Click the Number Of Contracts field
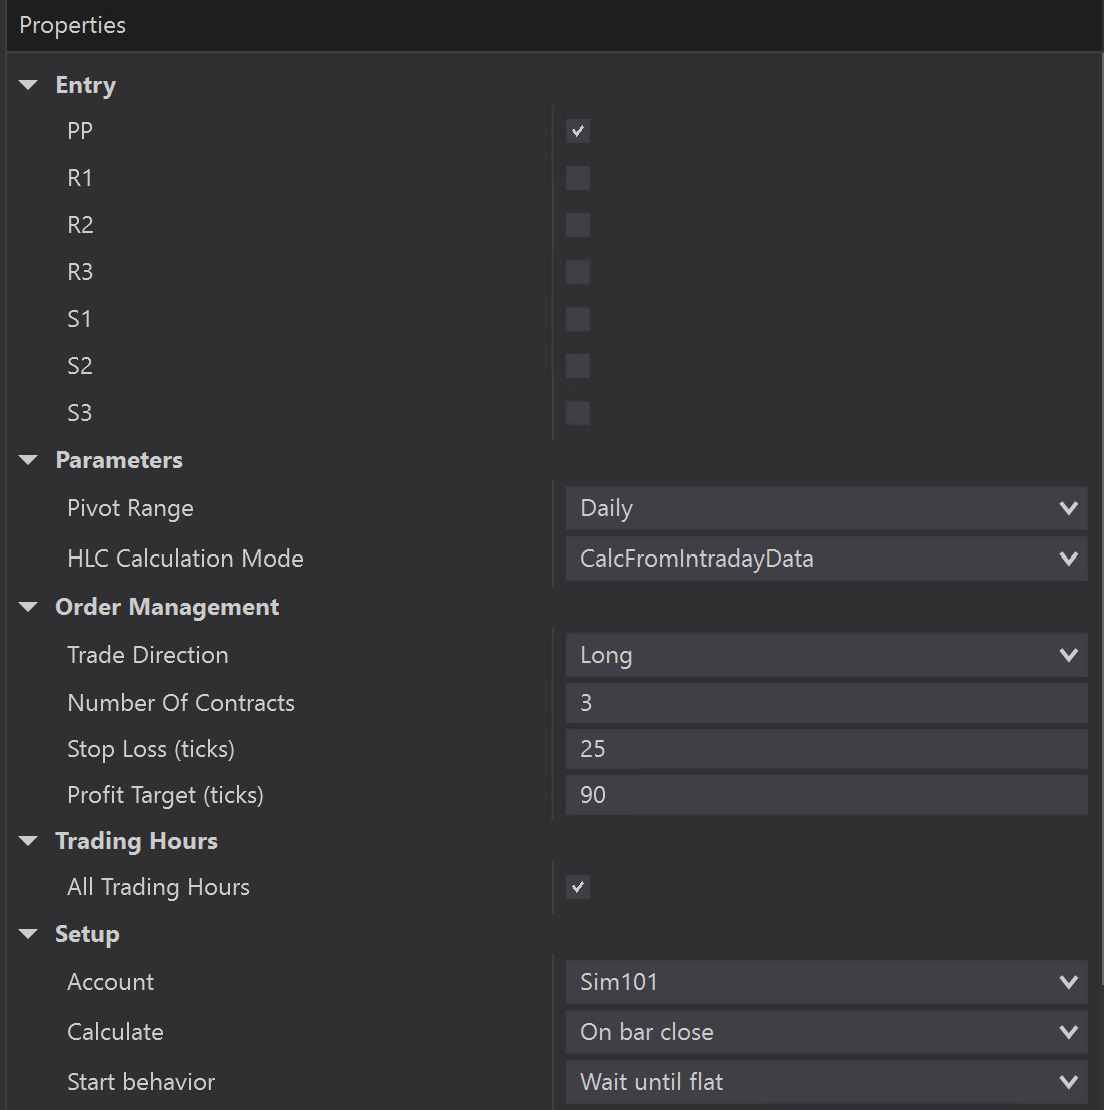The height and width of the screenshot is (1110, 1104). coord(826,703)
